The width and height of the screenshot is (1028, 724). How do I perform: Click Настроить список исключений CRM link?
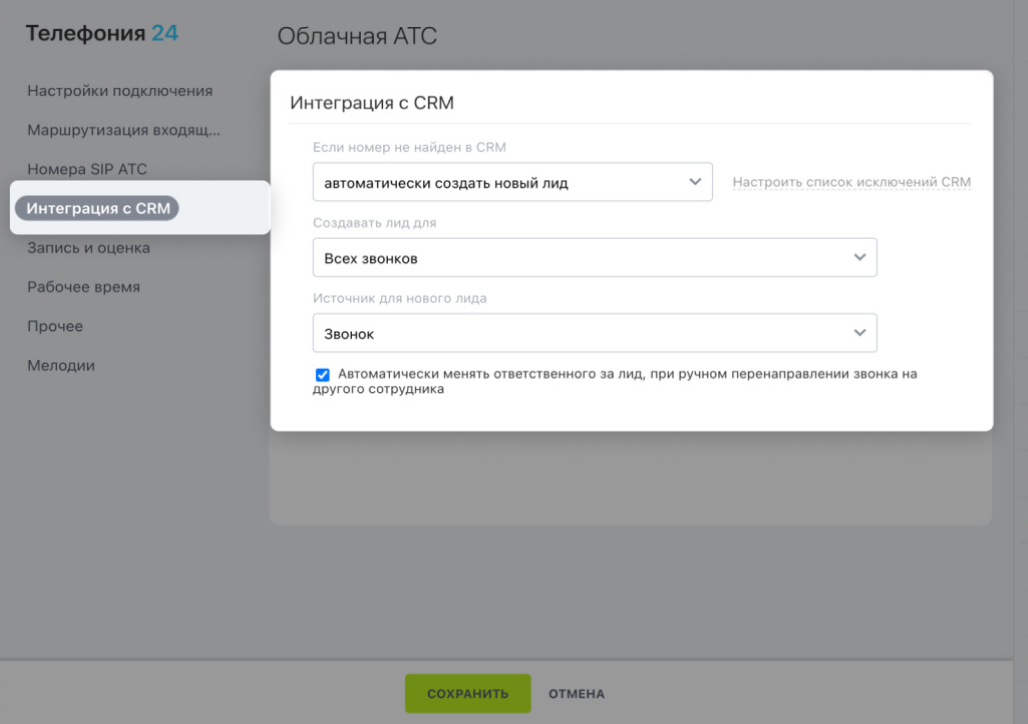click(852, 182)
